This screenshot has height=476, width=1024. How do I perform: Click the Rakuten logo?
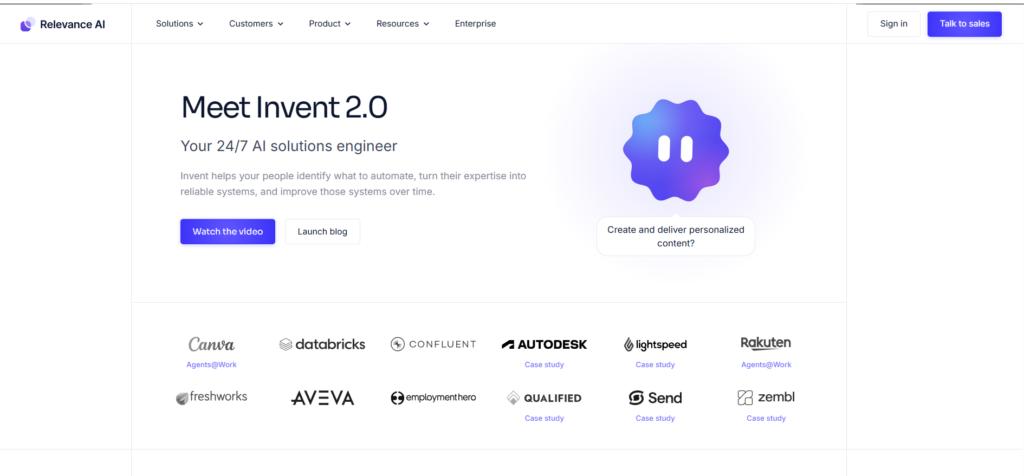pos(766,343)
